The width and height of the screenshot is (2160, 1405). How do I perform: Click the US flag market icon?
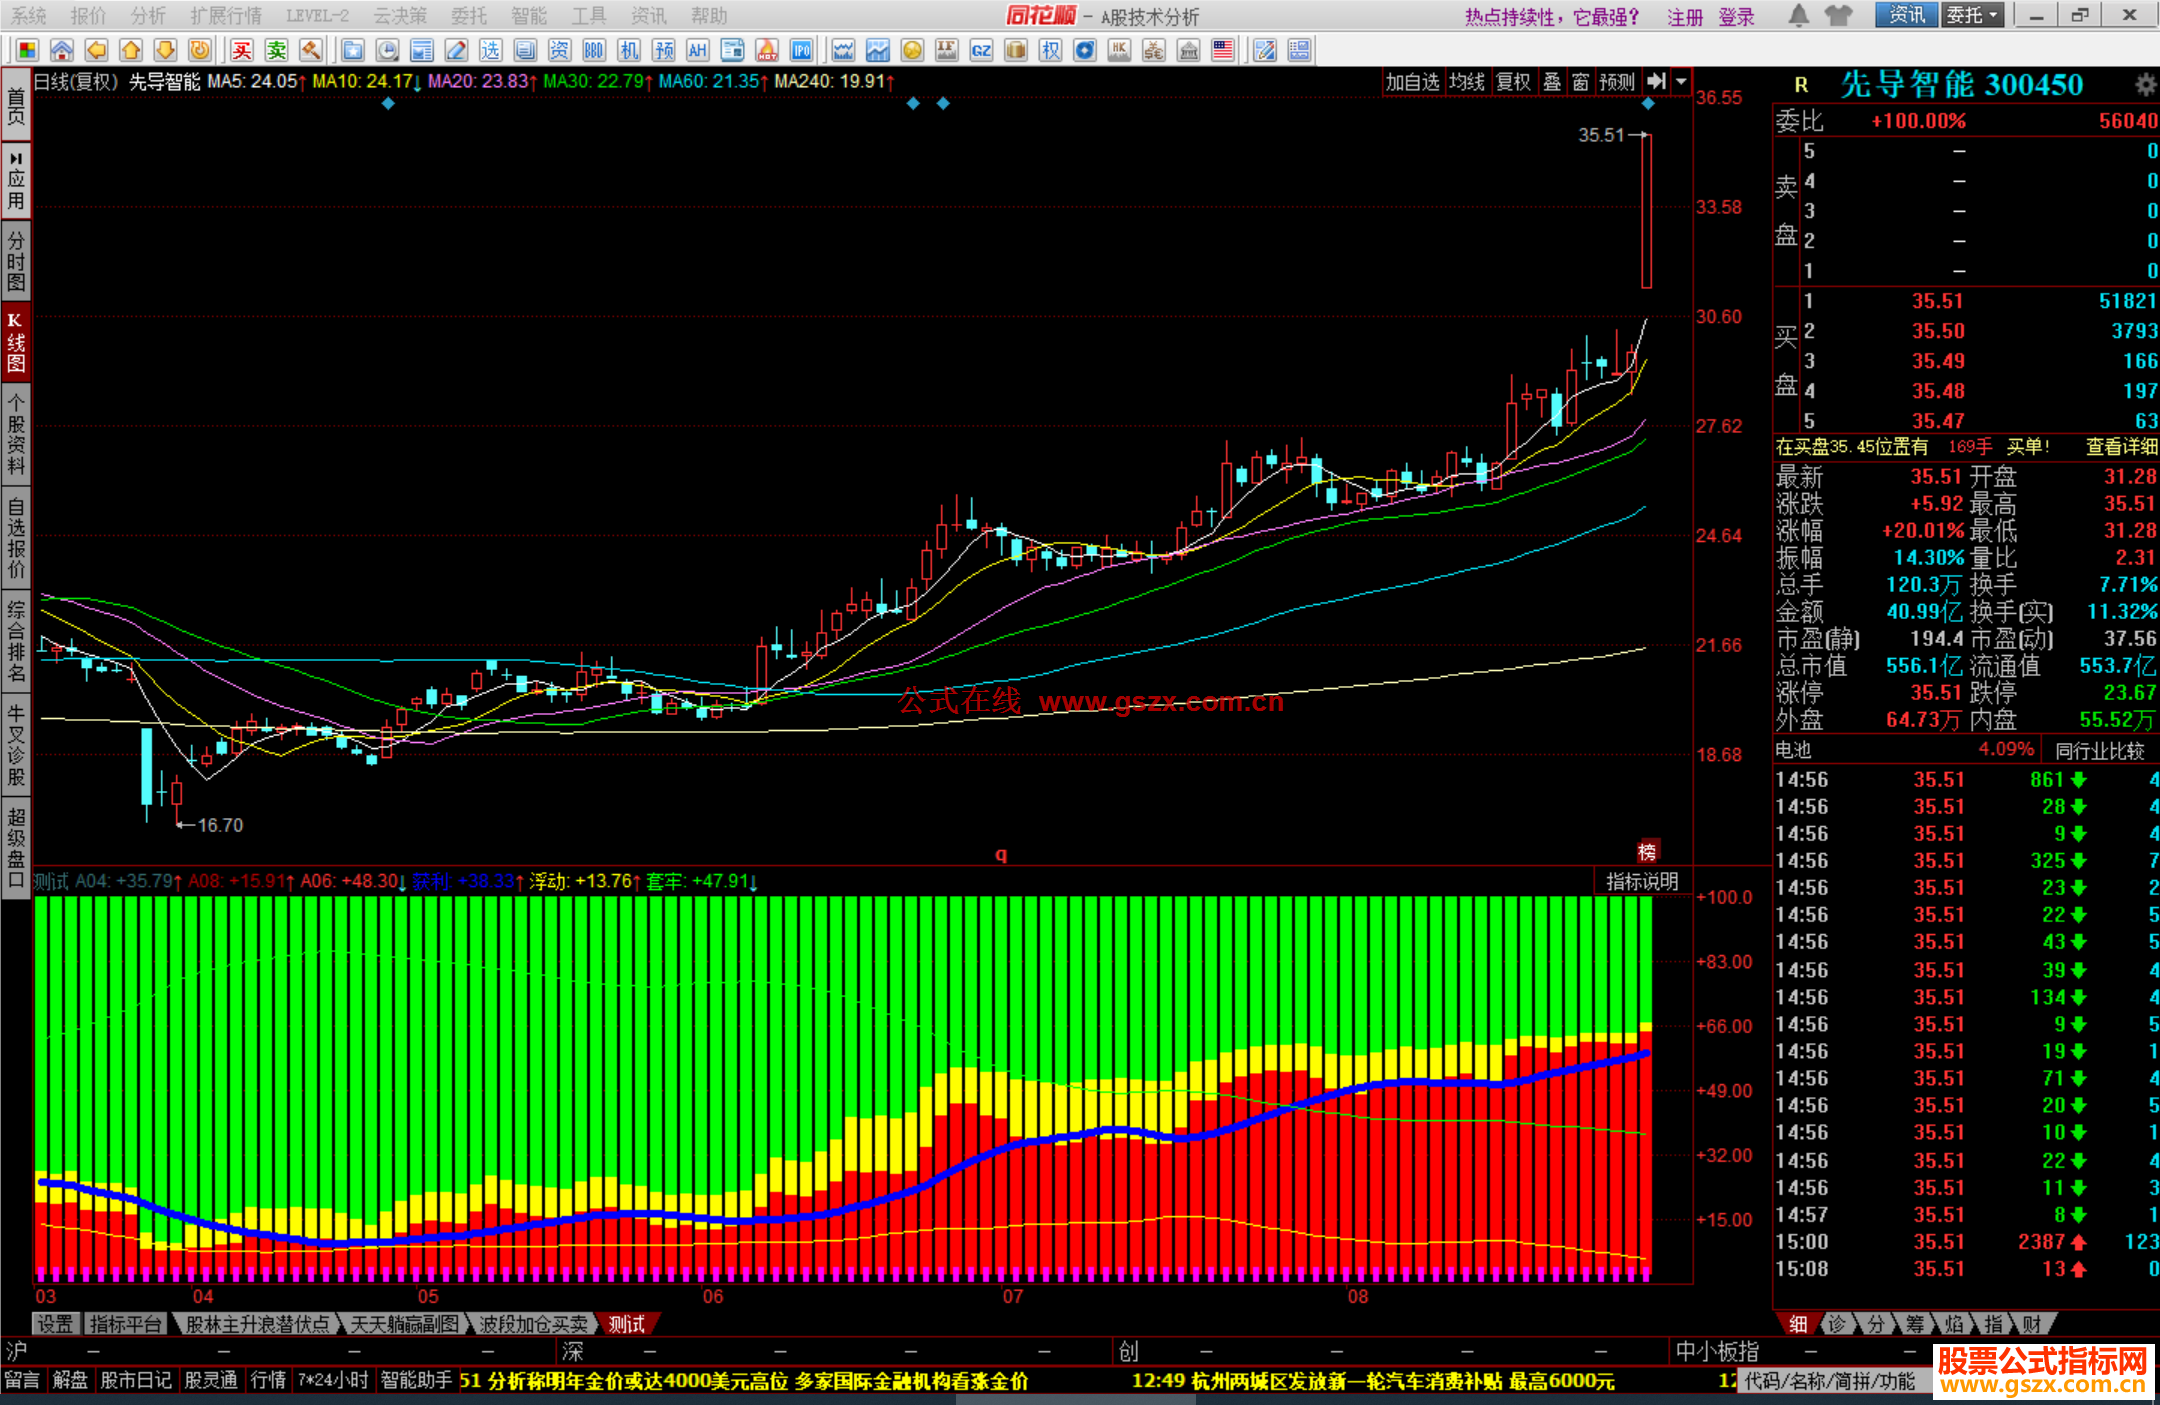[x=1222, y=50]
